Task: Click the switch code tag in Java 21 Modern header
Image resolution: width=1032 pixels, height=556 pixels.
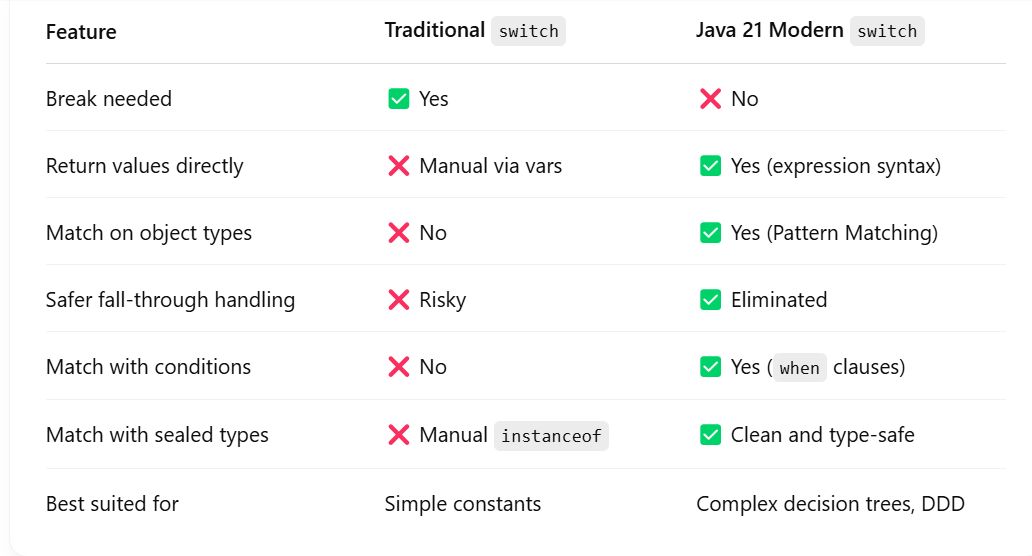Action: (x=887, y=31)
